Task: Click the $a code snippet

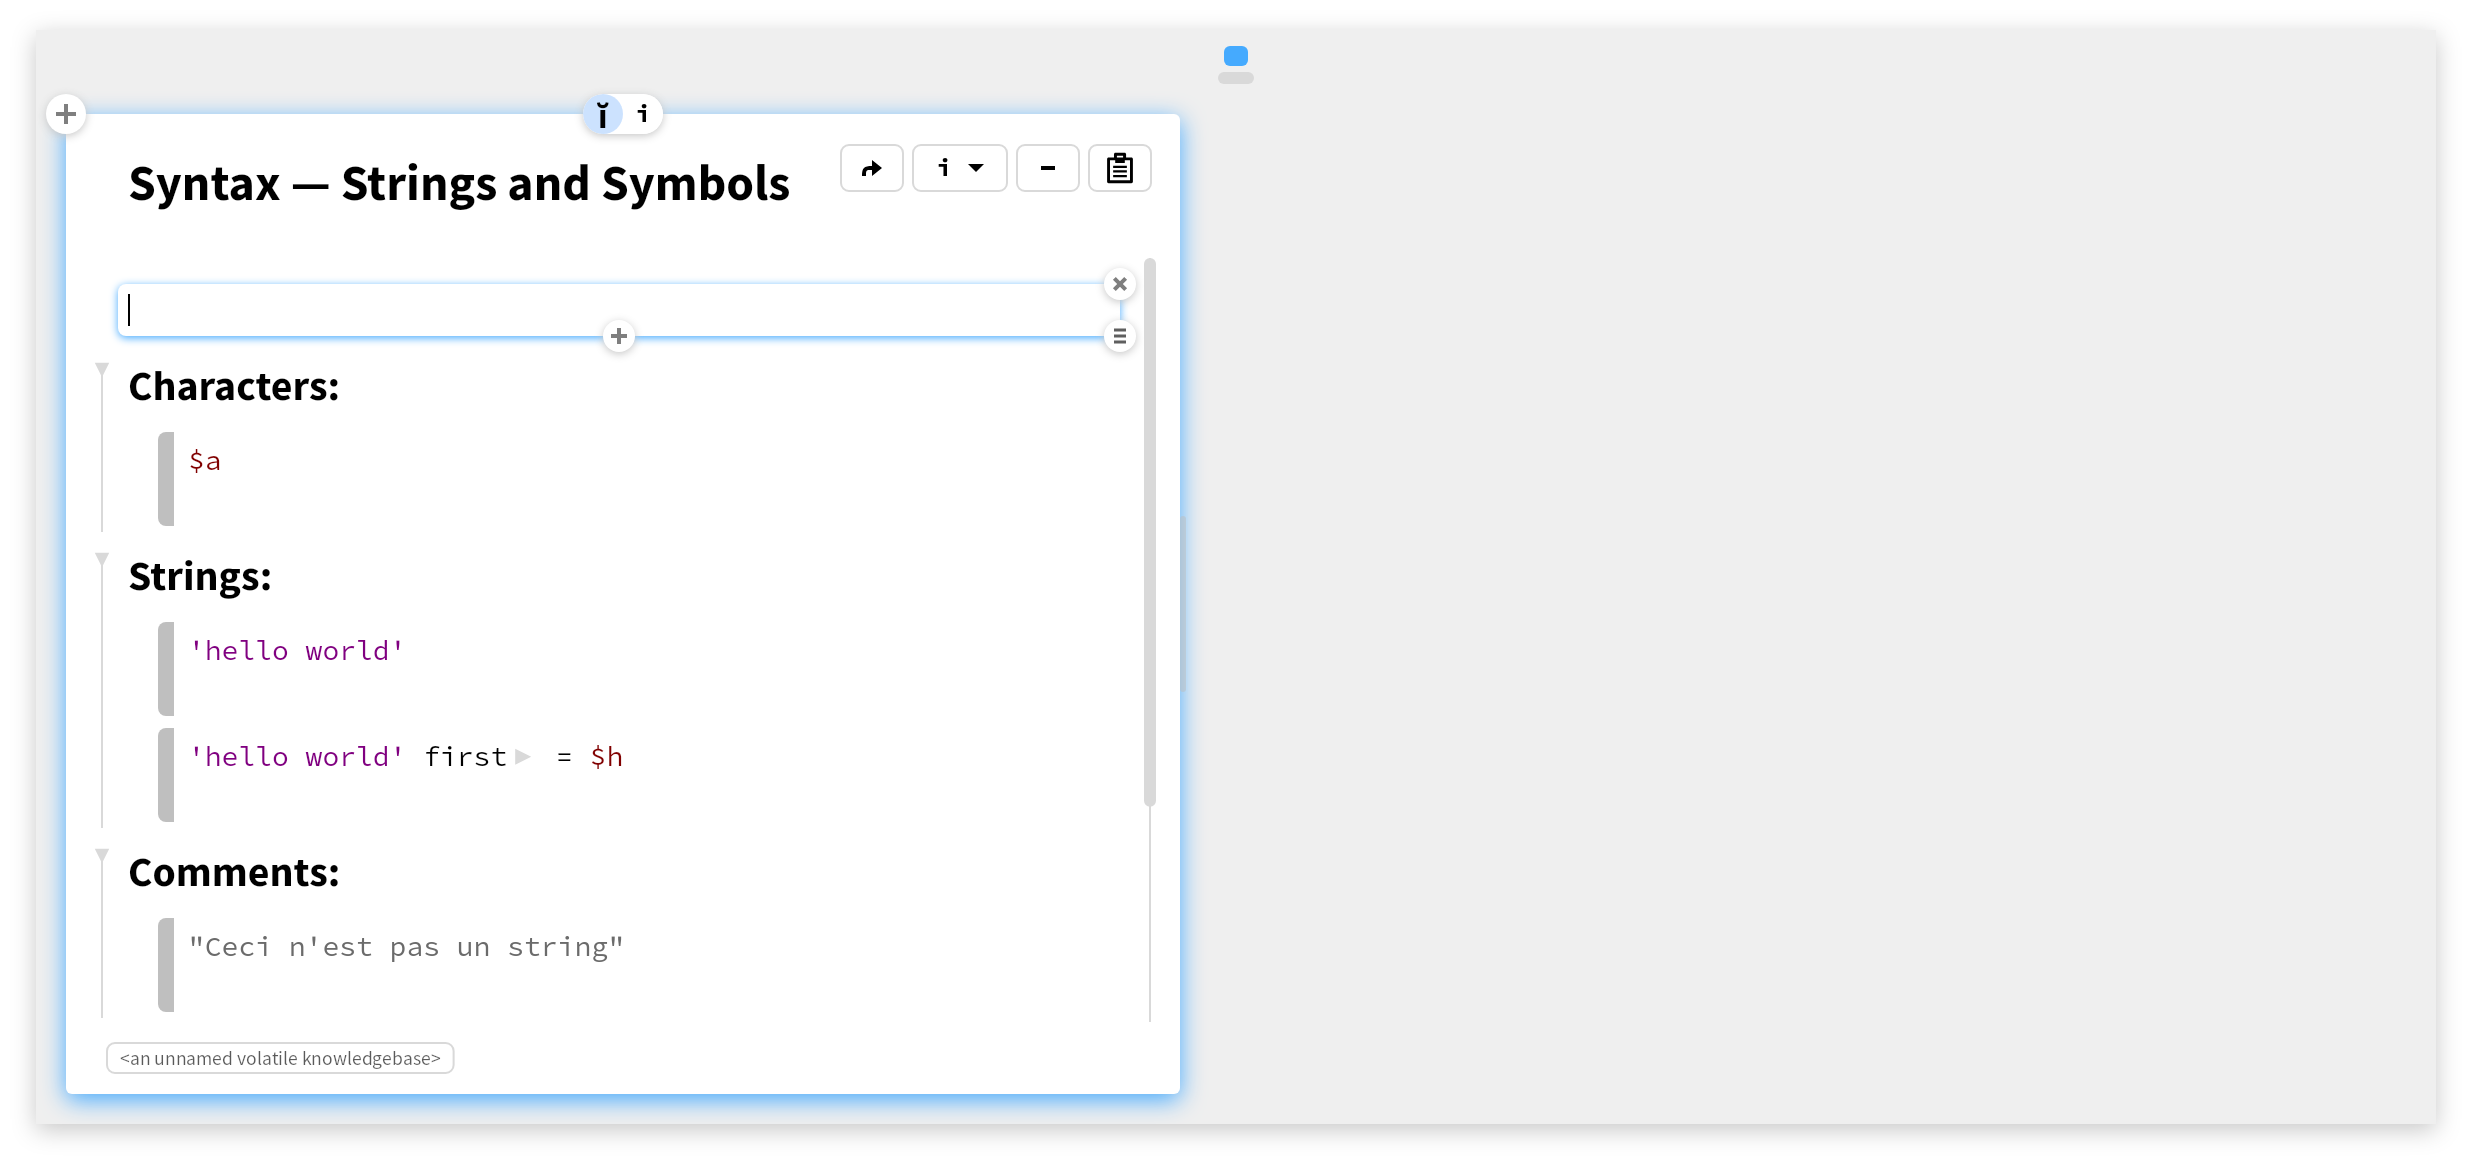Action: pos(205,461)
